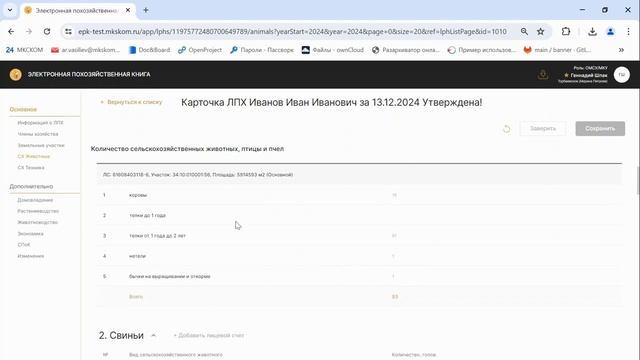Click the Геннадий Шпак user name in header
The height and width of the screenshot is (360, 640).
coord(588,76)
